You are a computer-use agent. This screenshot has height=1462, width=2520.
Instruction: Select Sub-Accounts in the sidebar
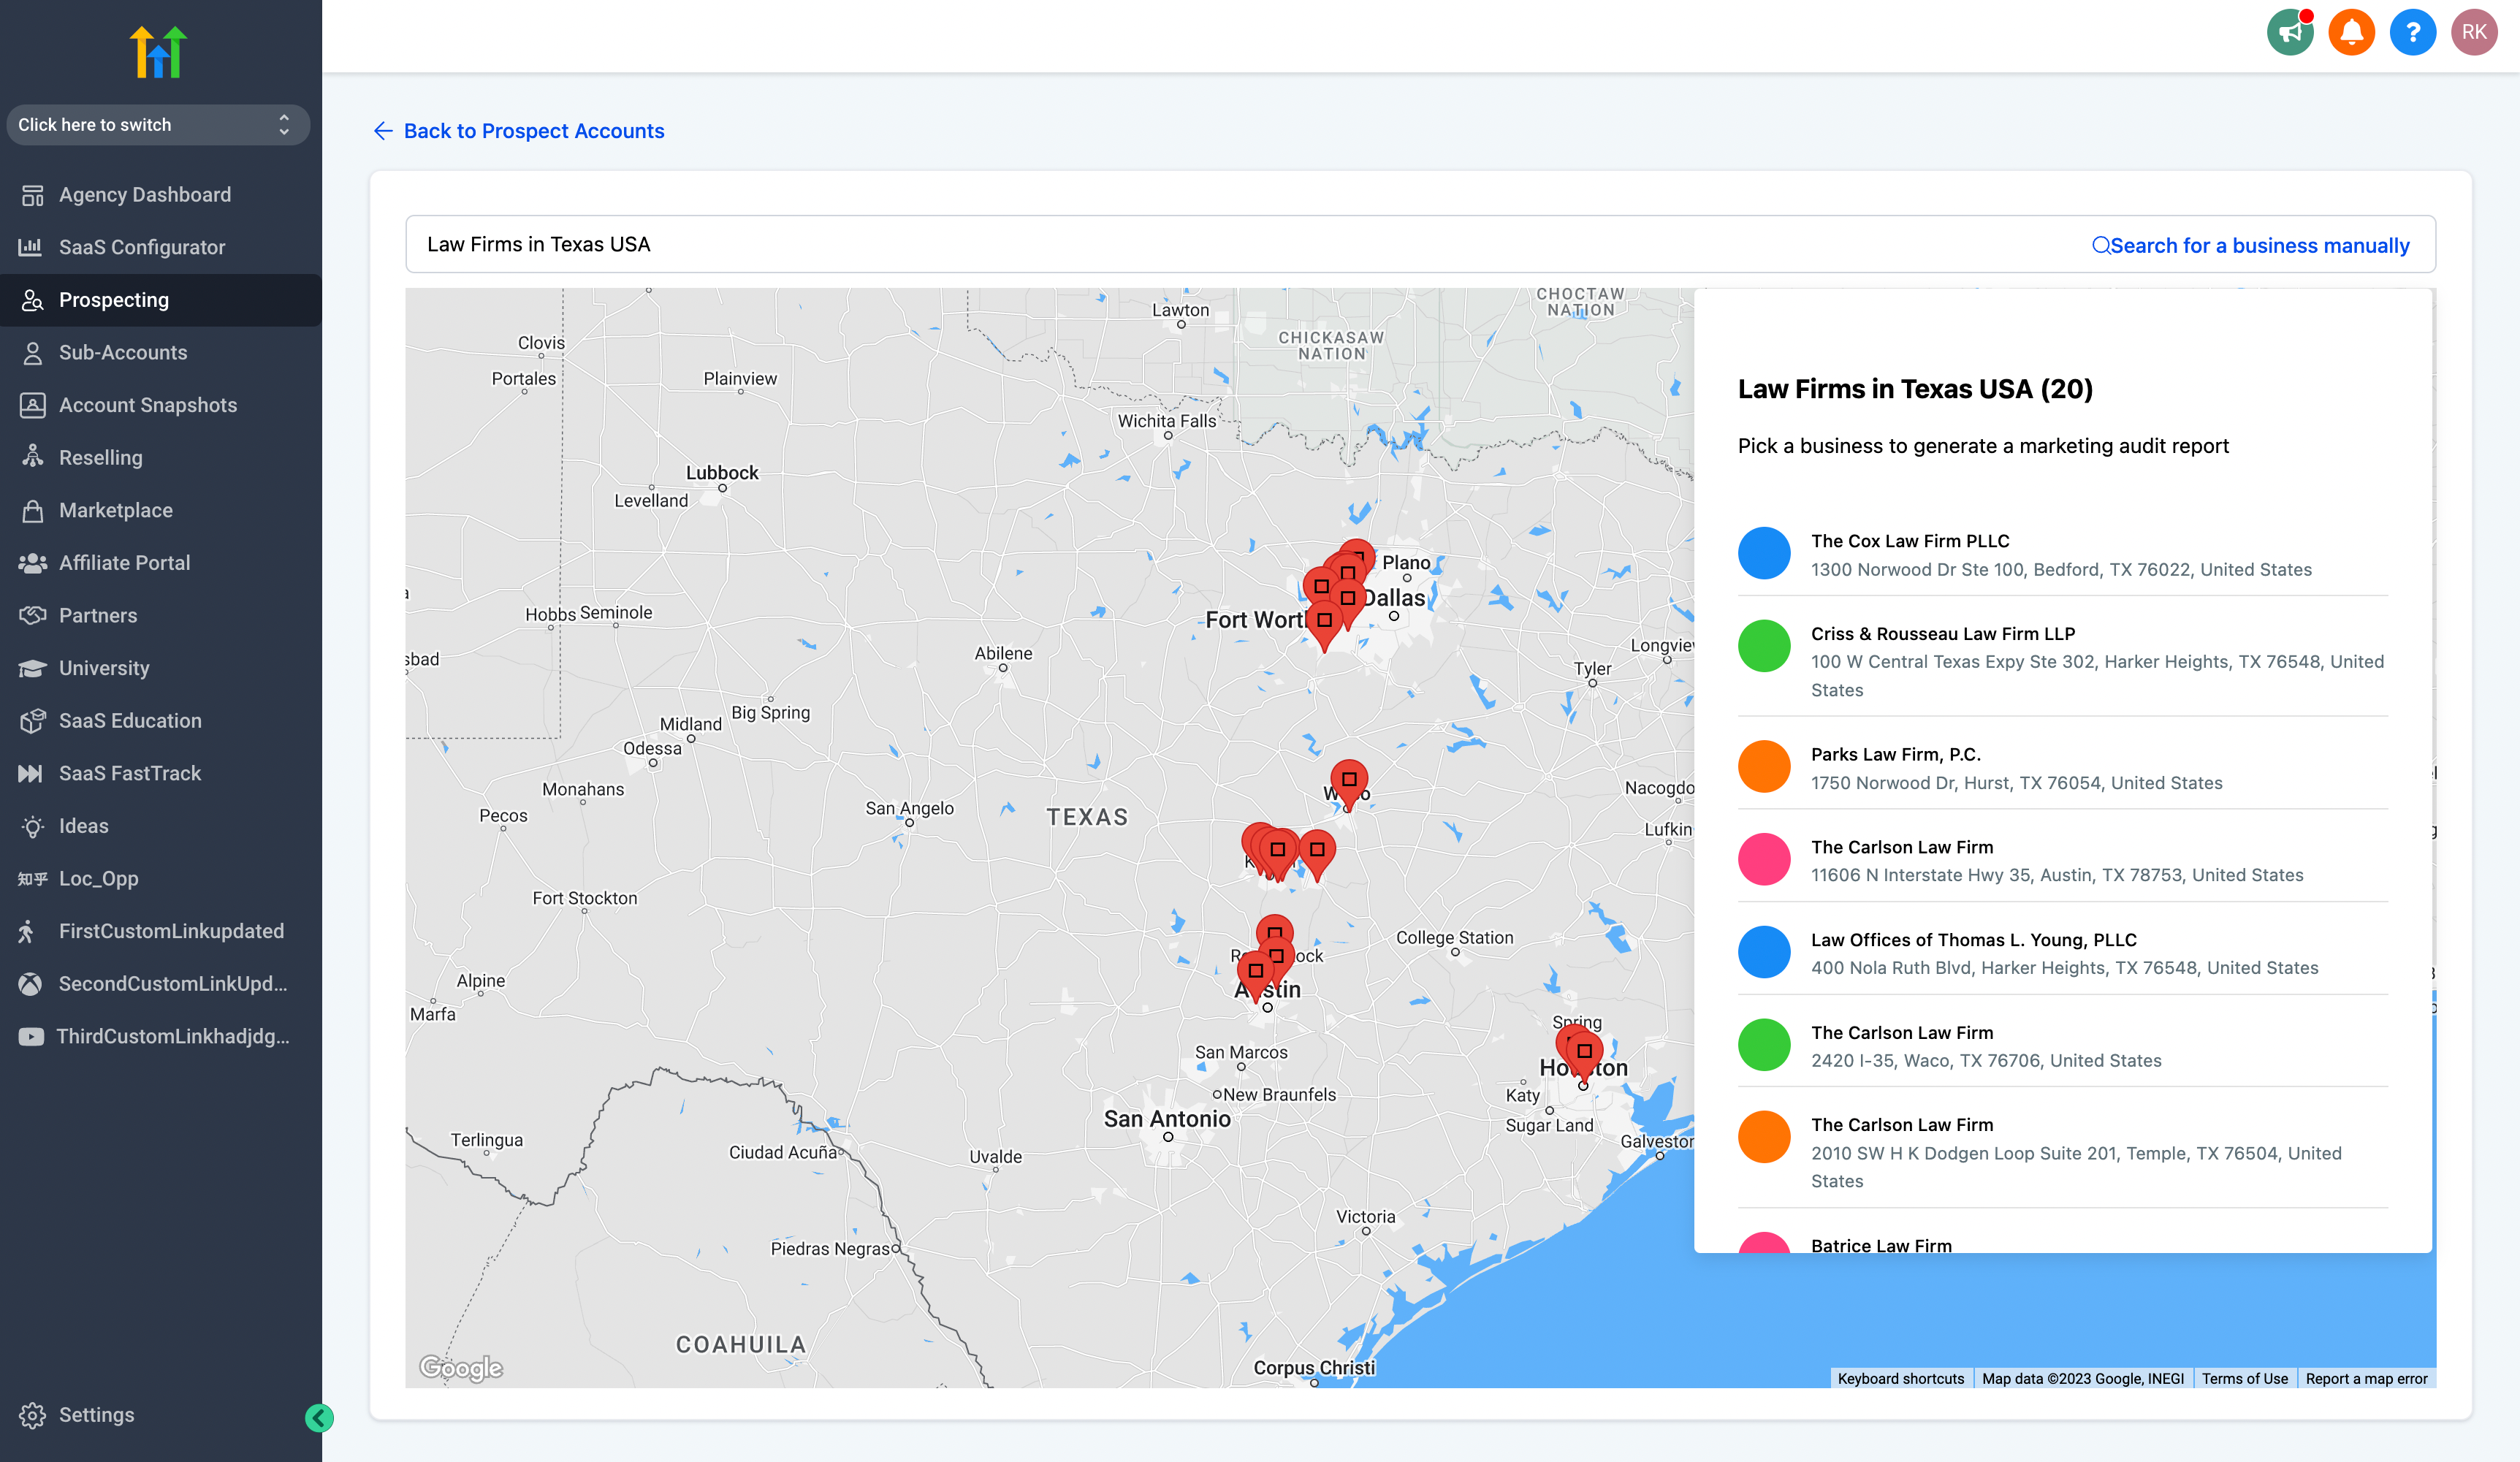tap(160, 353)
